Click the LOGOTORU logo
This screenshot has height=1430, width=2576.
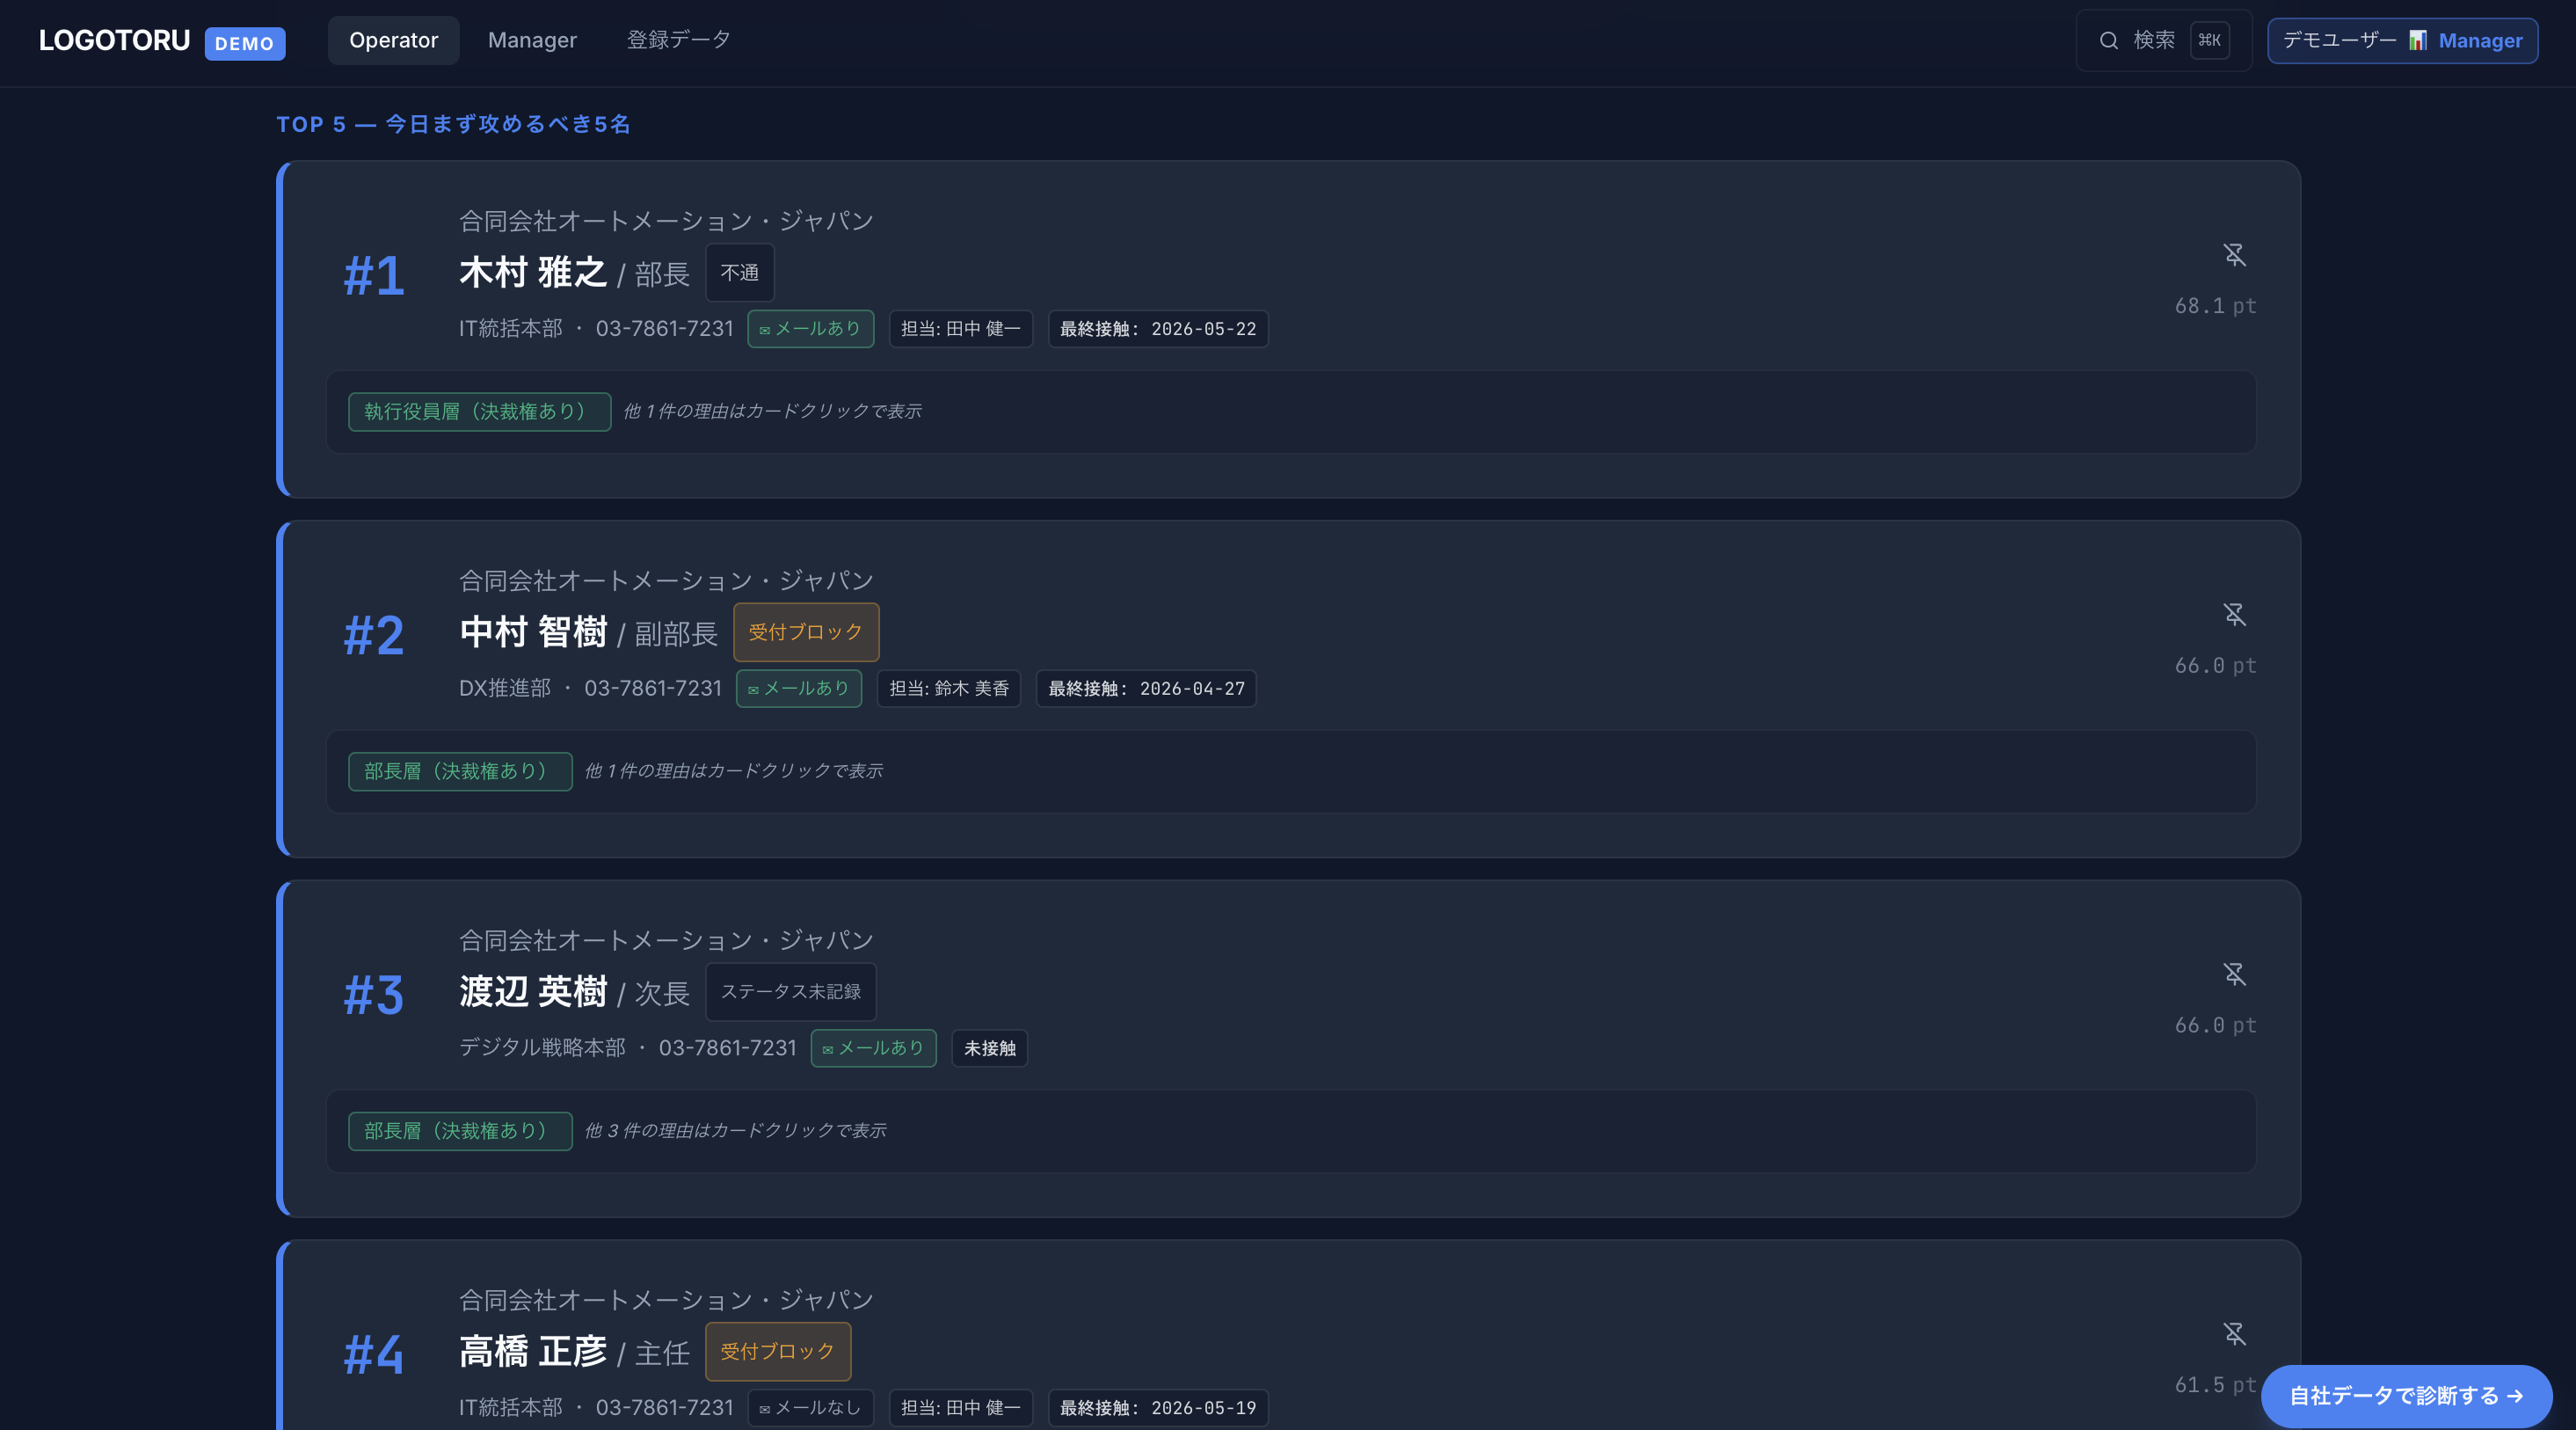(114, 40)
